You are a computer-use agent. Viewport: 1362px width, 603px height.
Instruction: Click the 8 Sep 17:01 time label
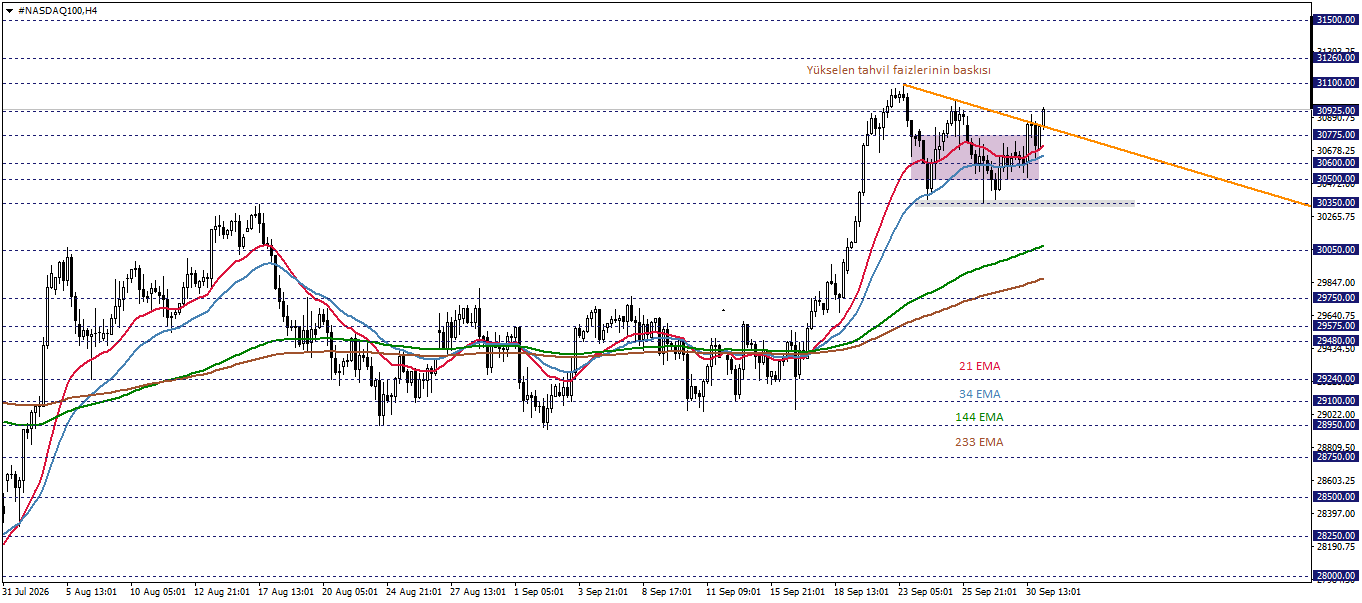669,592
